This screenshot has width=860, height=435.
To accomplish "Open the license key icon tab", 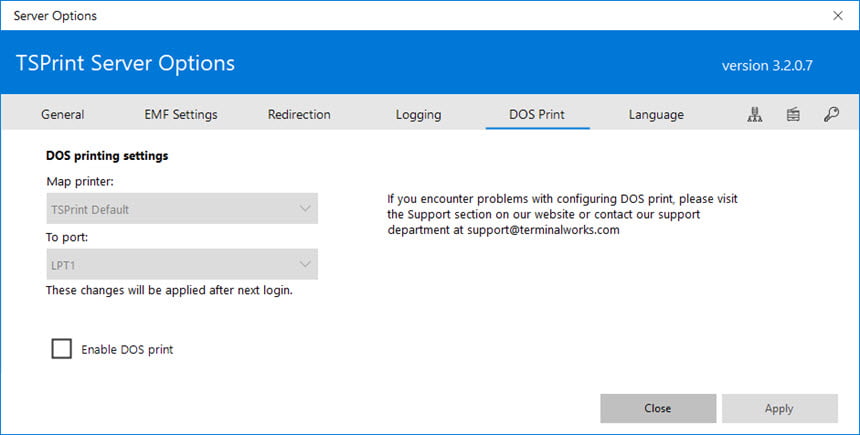I will pyautogui.click(x=831, y=114).
